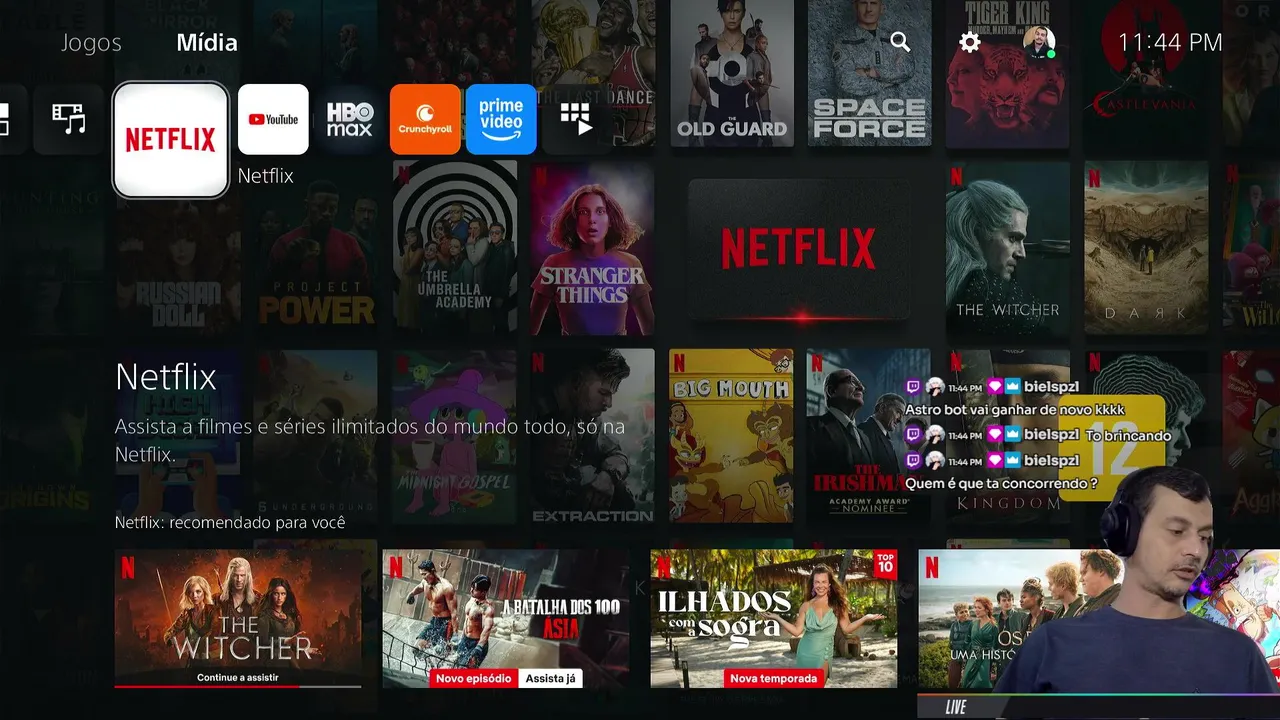The image size is (1280, 720).
Task: Click the chat message 'To brincando'
Action: click(x=1128, y=435)
